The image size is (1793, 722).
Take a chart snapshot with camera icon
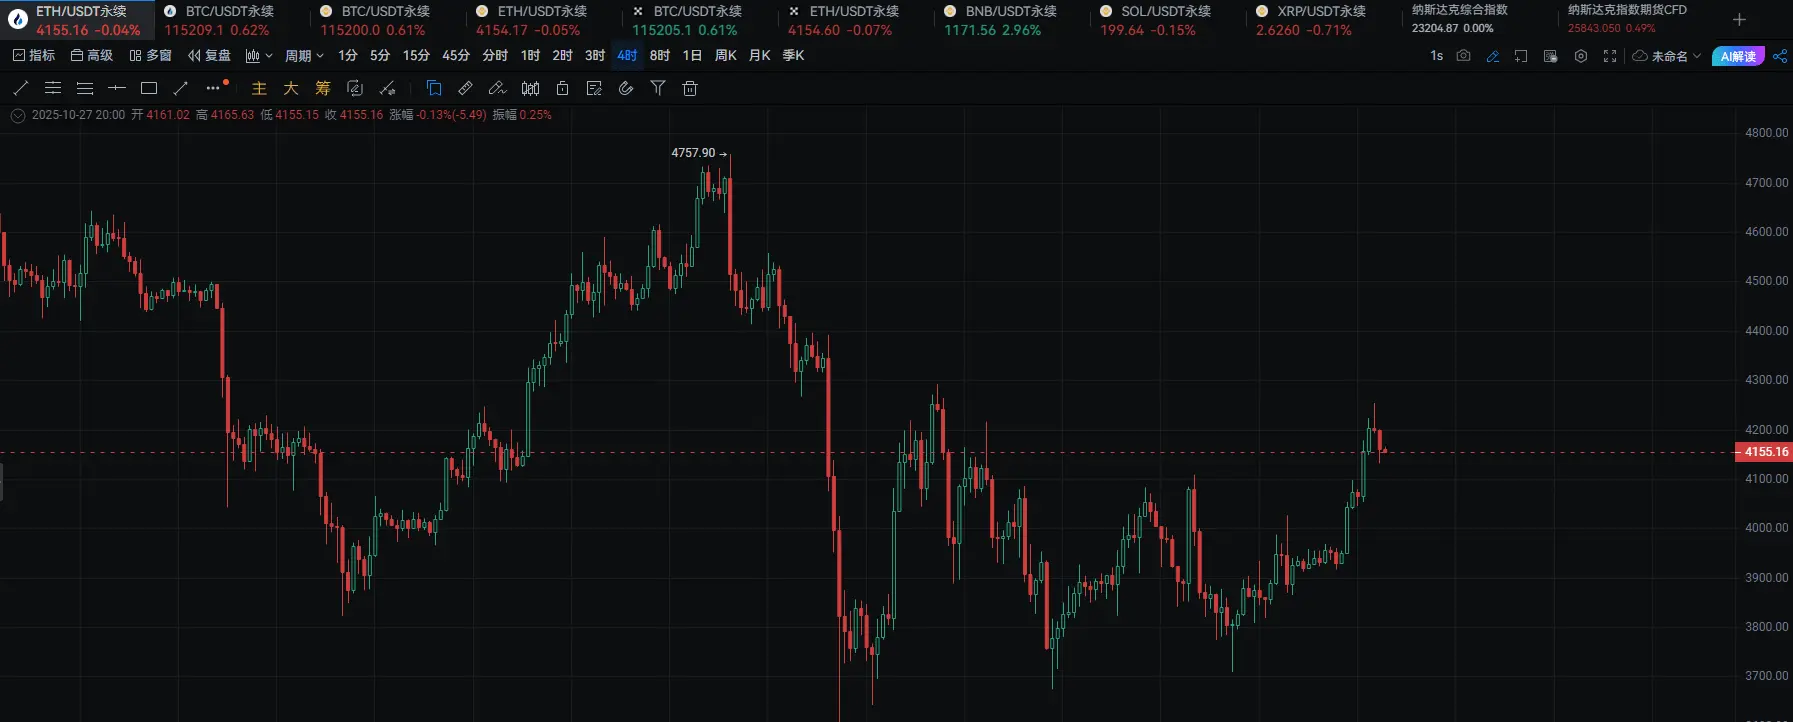pyautogui.click(x=1464, y=56)
